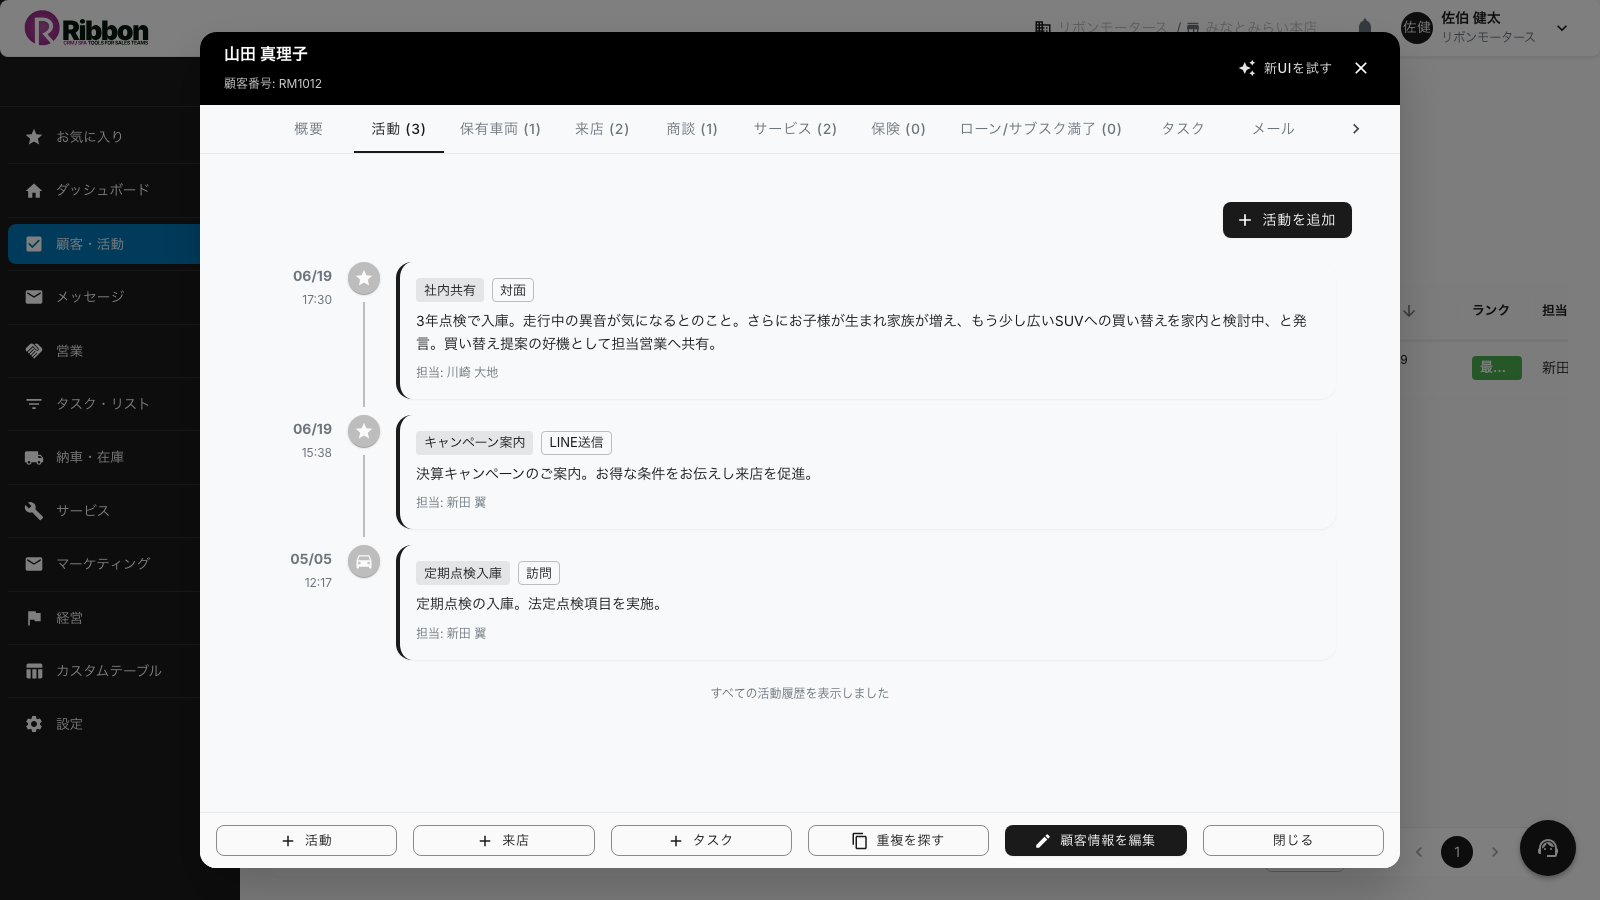The image size is (1600, 900).
Task: Click 定期点検入庫 tag
Action: pyautogui.click(x=463, y=573)
